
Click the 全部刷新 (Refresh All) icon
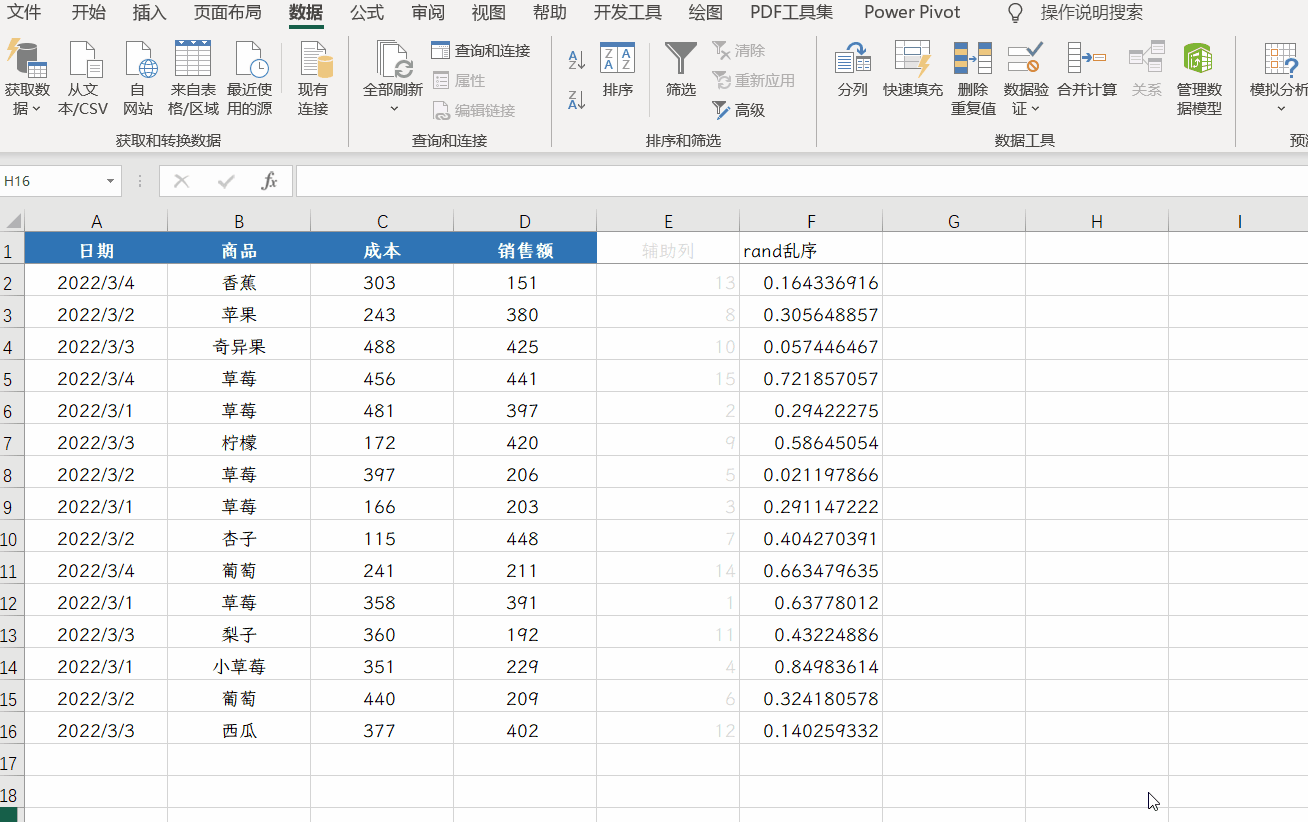pos(393,60)
